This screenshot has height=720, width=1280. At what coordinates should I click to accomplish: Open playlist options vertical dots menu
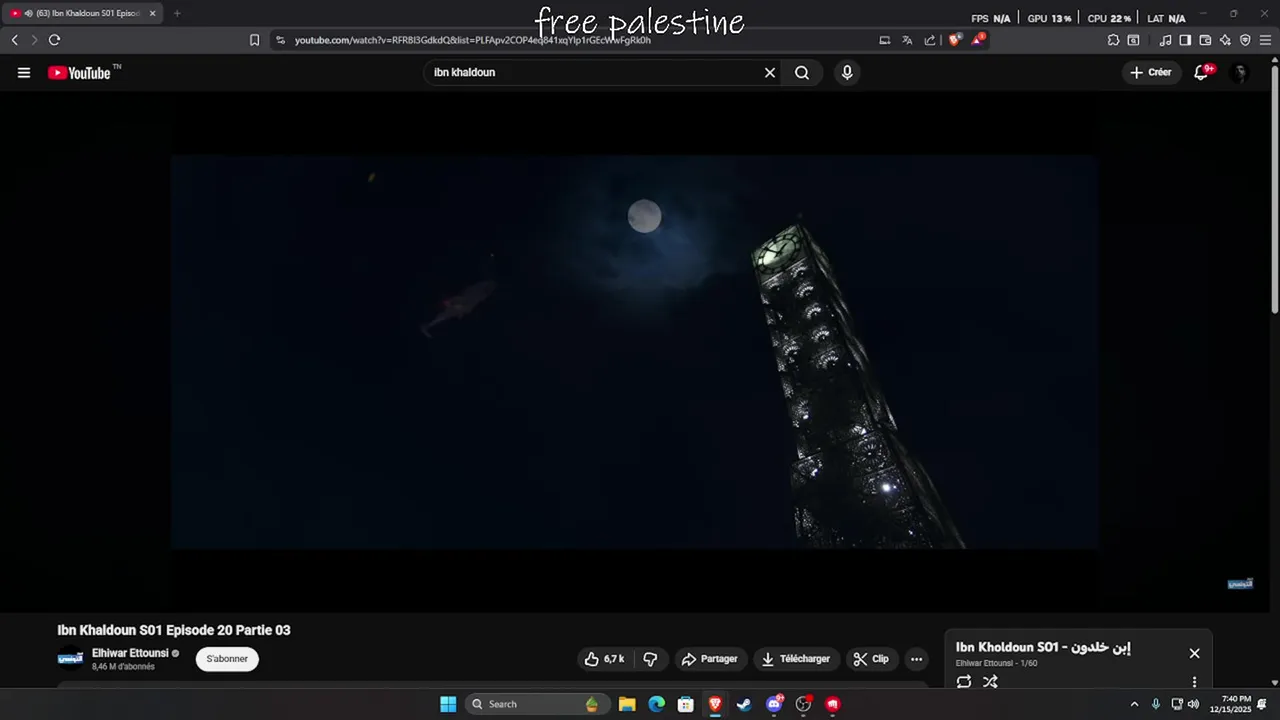(x=1194, y=682)
